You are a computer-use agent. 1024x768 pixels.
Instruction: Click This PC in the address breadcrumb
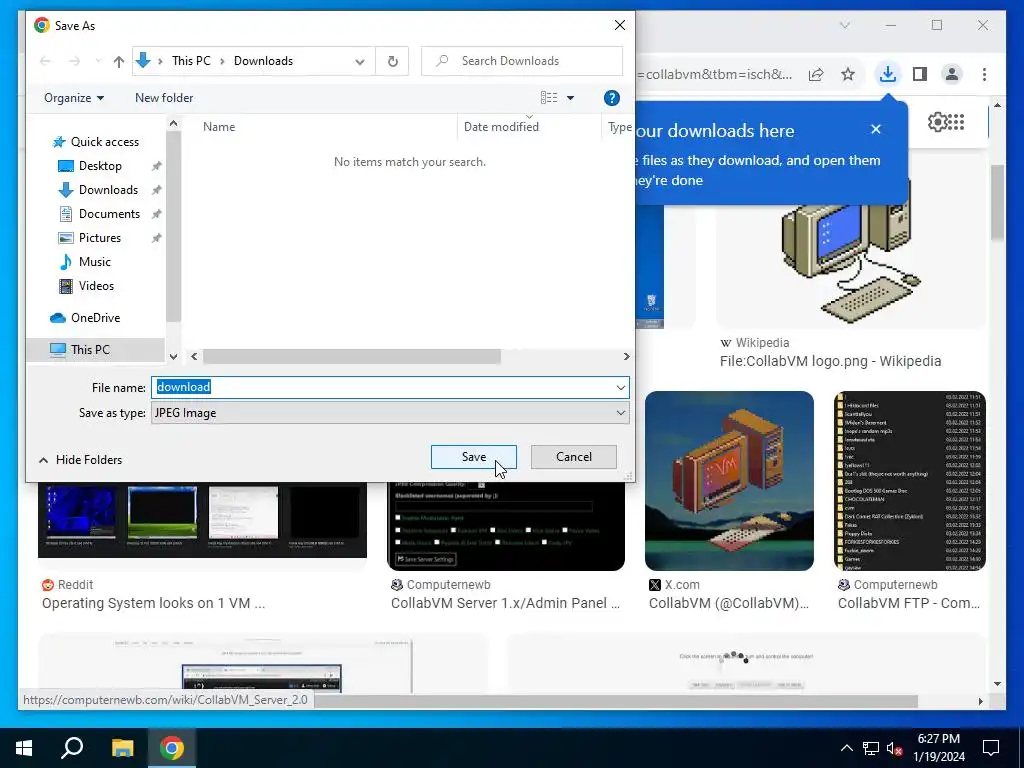pos(191,61)
